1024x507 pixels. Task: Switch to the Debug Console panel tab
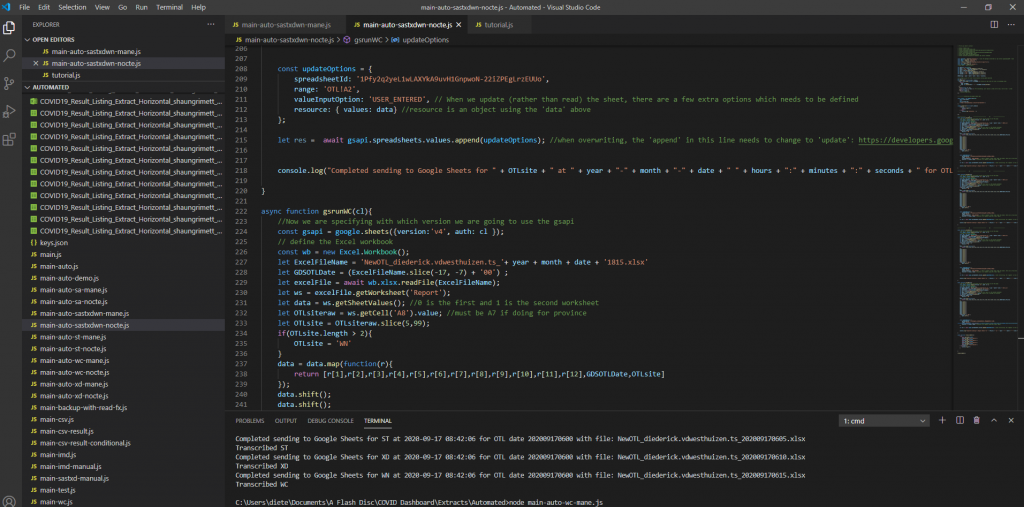[x=329, y=421]
